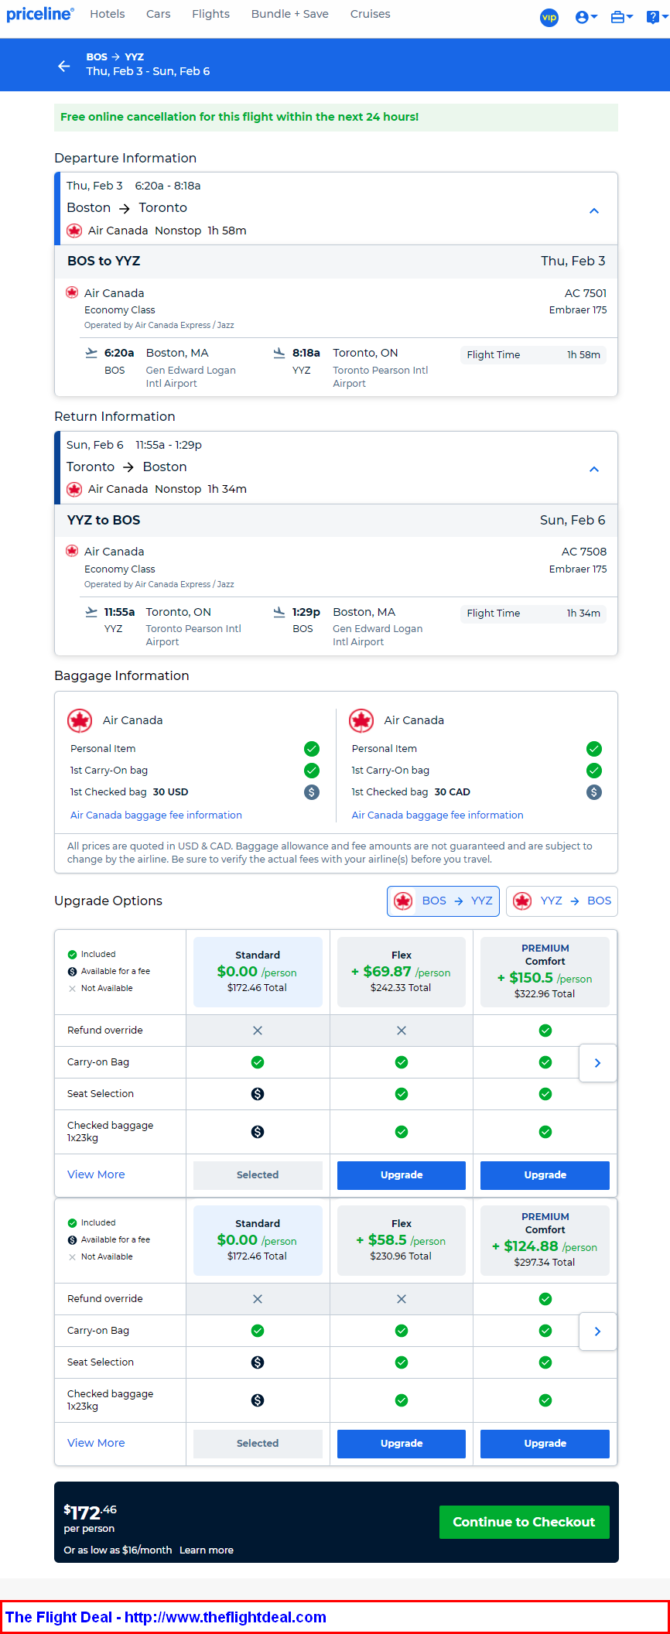Open Learn more about monthly payments
The width and height of the screenshot is (670, 1634).
pos(206,1550)
